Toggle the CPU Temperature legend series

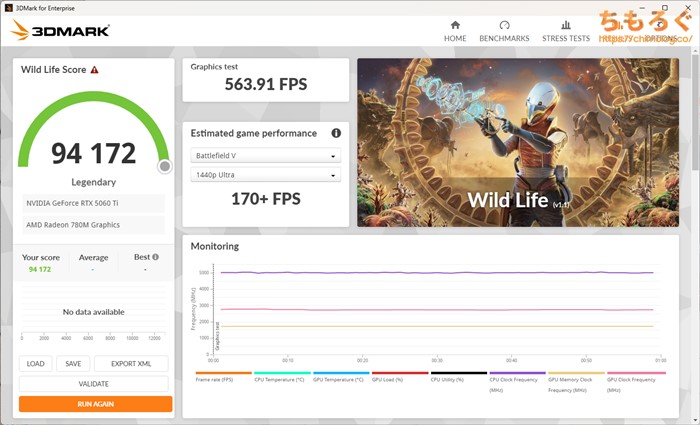coord(282,377)
